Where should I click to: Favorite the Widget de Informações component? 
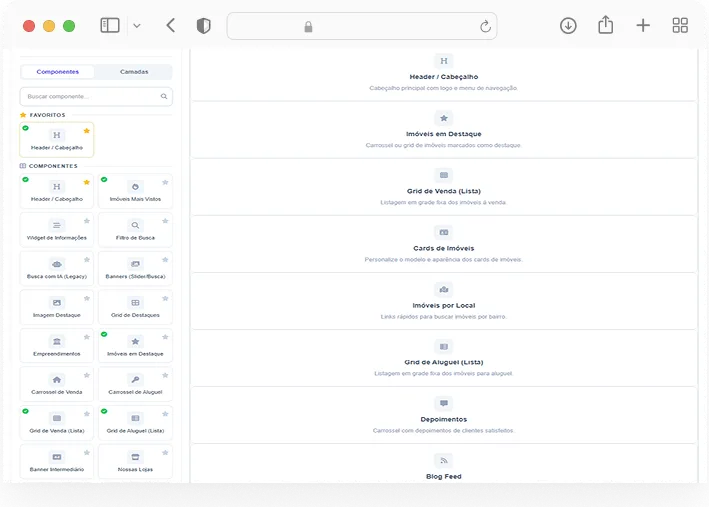tap(86, 221)
